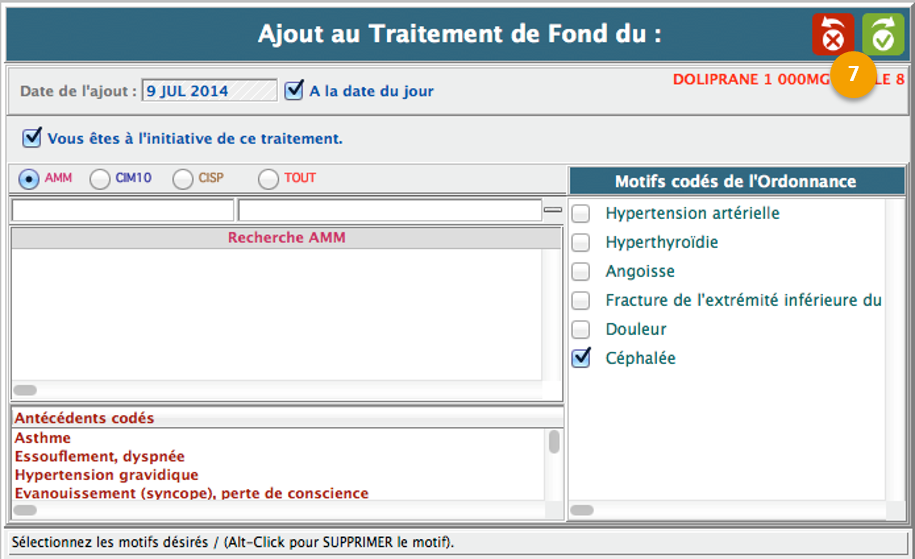The image size is (915, 559).
Task: Check the Douleur motif checkbox
Action: [x=581, y=329]
